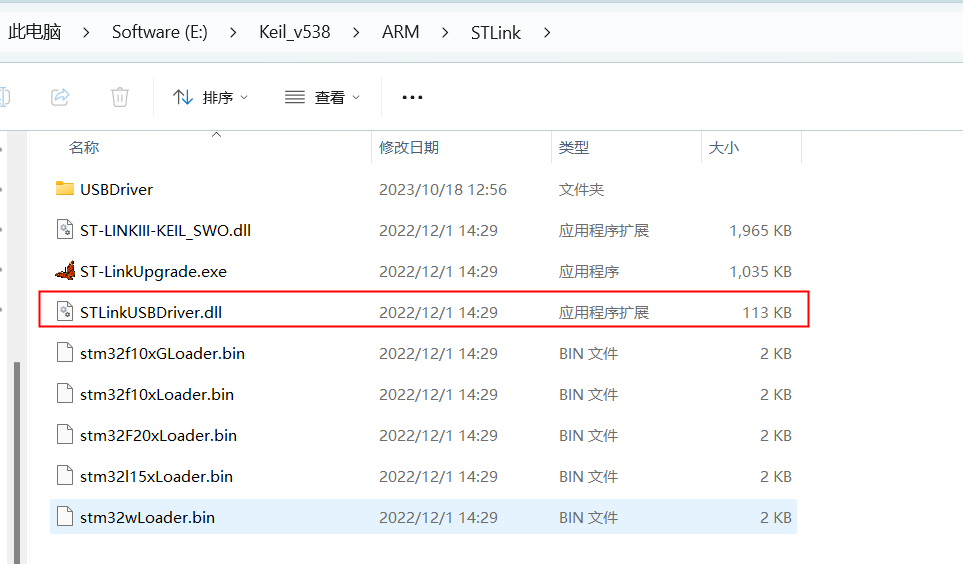Click the ST-LINKIII-KEIL_SWO.dll file icon
The height and width of the screenshot is (564, 963).
[x=65, y=230]
